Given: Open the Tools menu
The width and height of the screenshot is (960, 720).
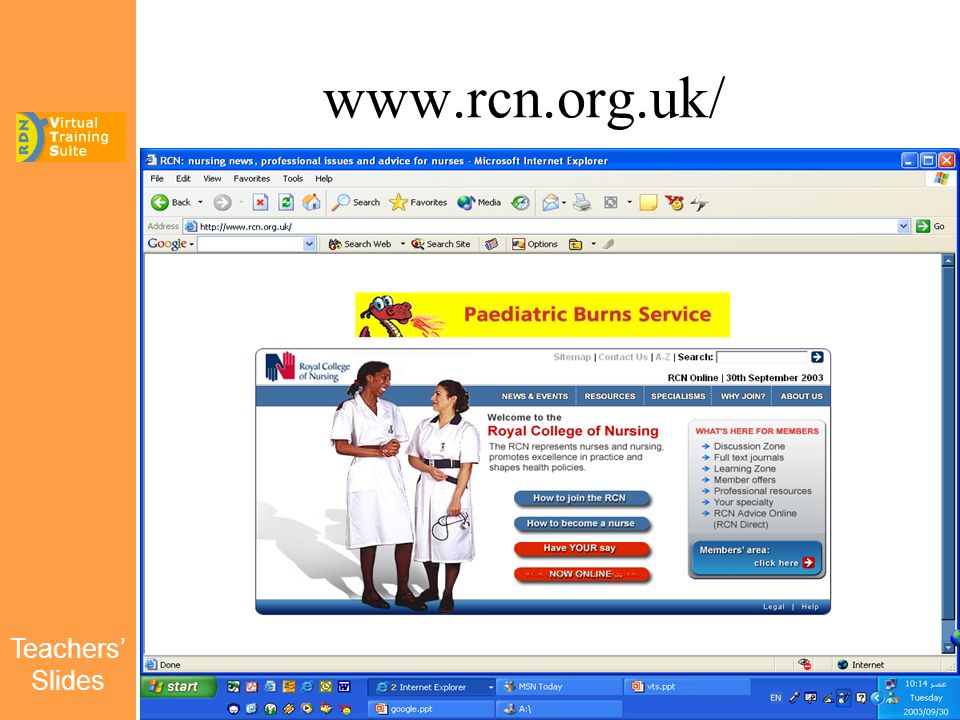Looking at the screenshot, I should point(293,179).
